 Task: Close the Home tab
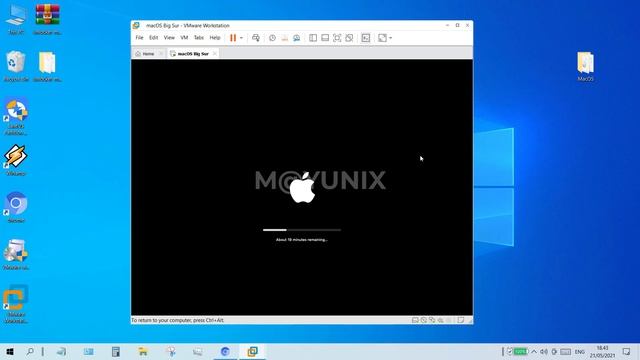pyautogui.click(x=161, y=53)
